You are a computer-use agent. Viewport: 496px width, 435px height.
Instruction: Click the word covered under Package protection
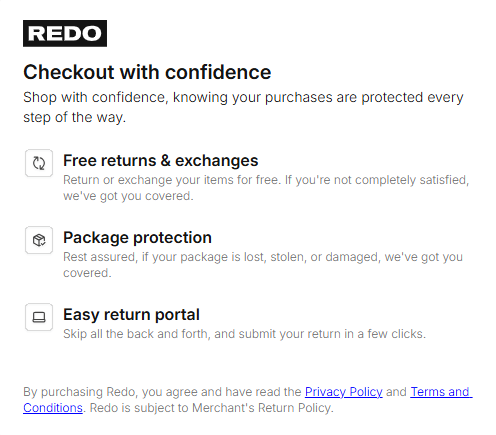[87, 273]
